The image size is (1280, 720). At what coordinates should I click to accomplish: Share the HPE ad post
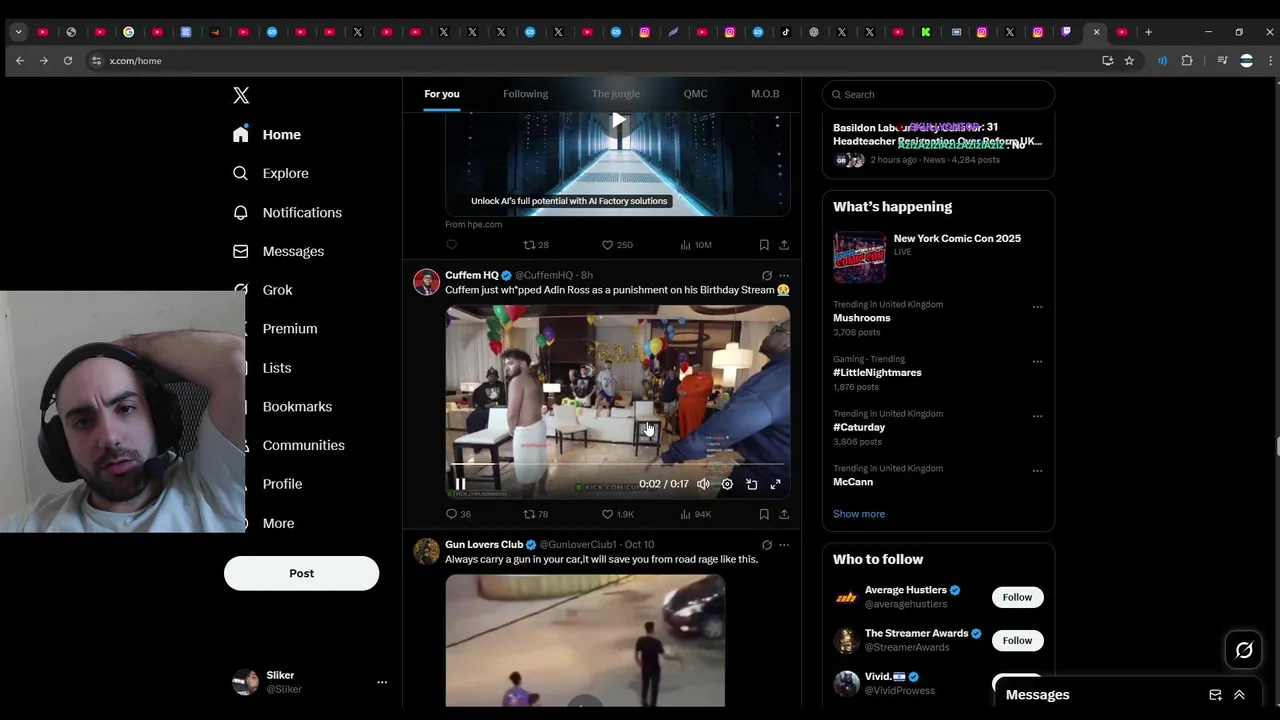(x=784, y=245)
